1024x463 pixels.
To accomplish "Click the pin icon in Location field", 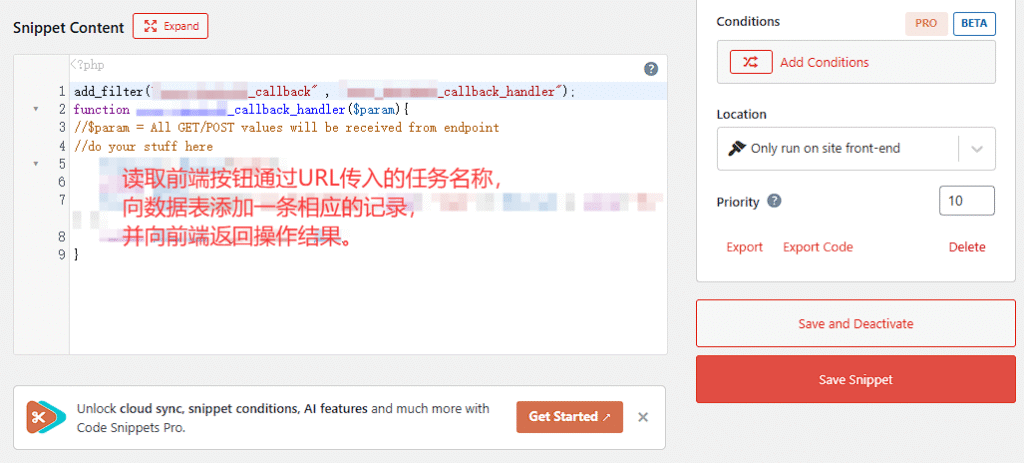I will point(737,148).
